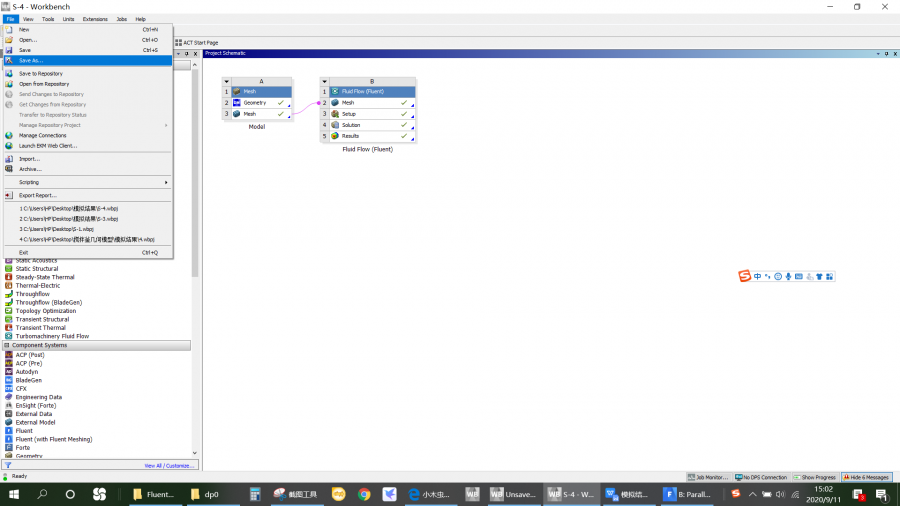900x506 pixels.
Task: Click Windows Start button
Action: click(x=14, y=494)
